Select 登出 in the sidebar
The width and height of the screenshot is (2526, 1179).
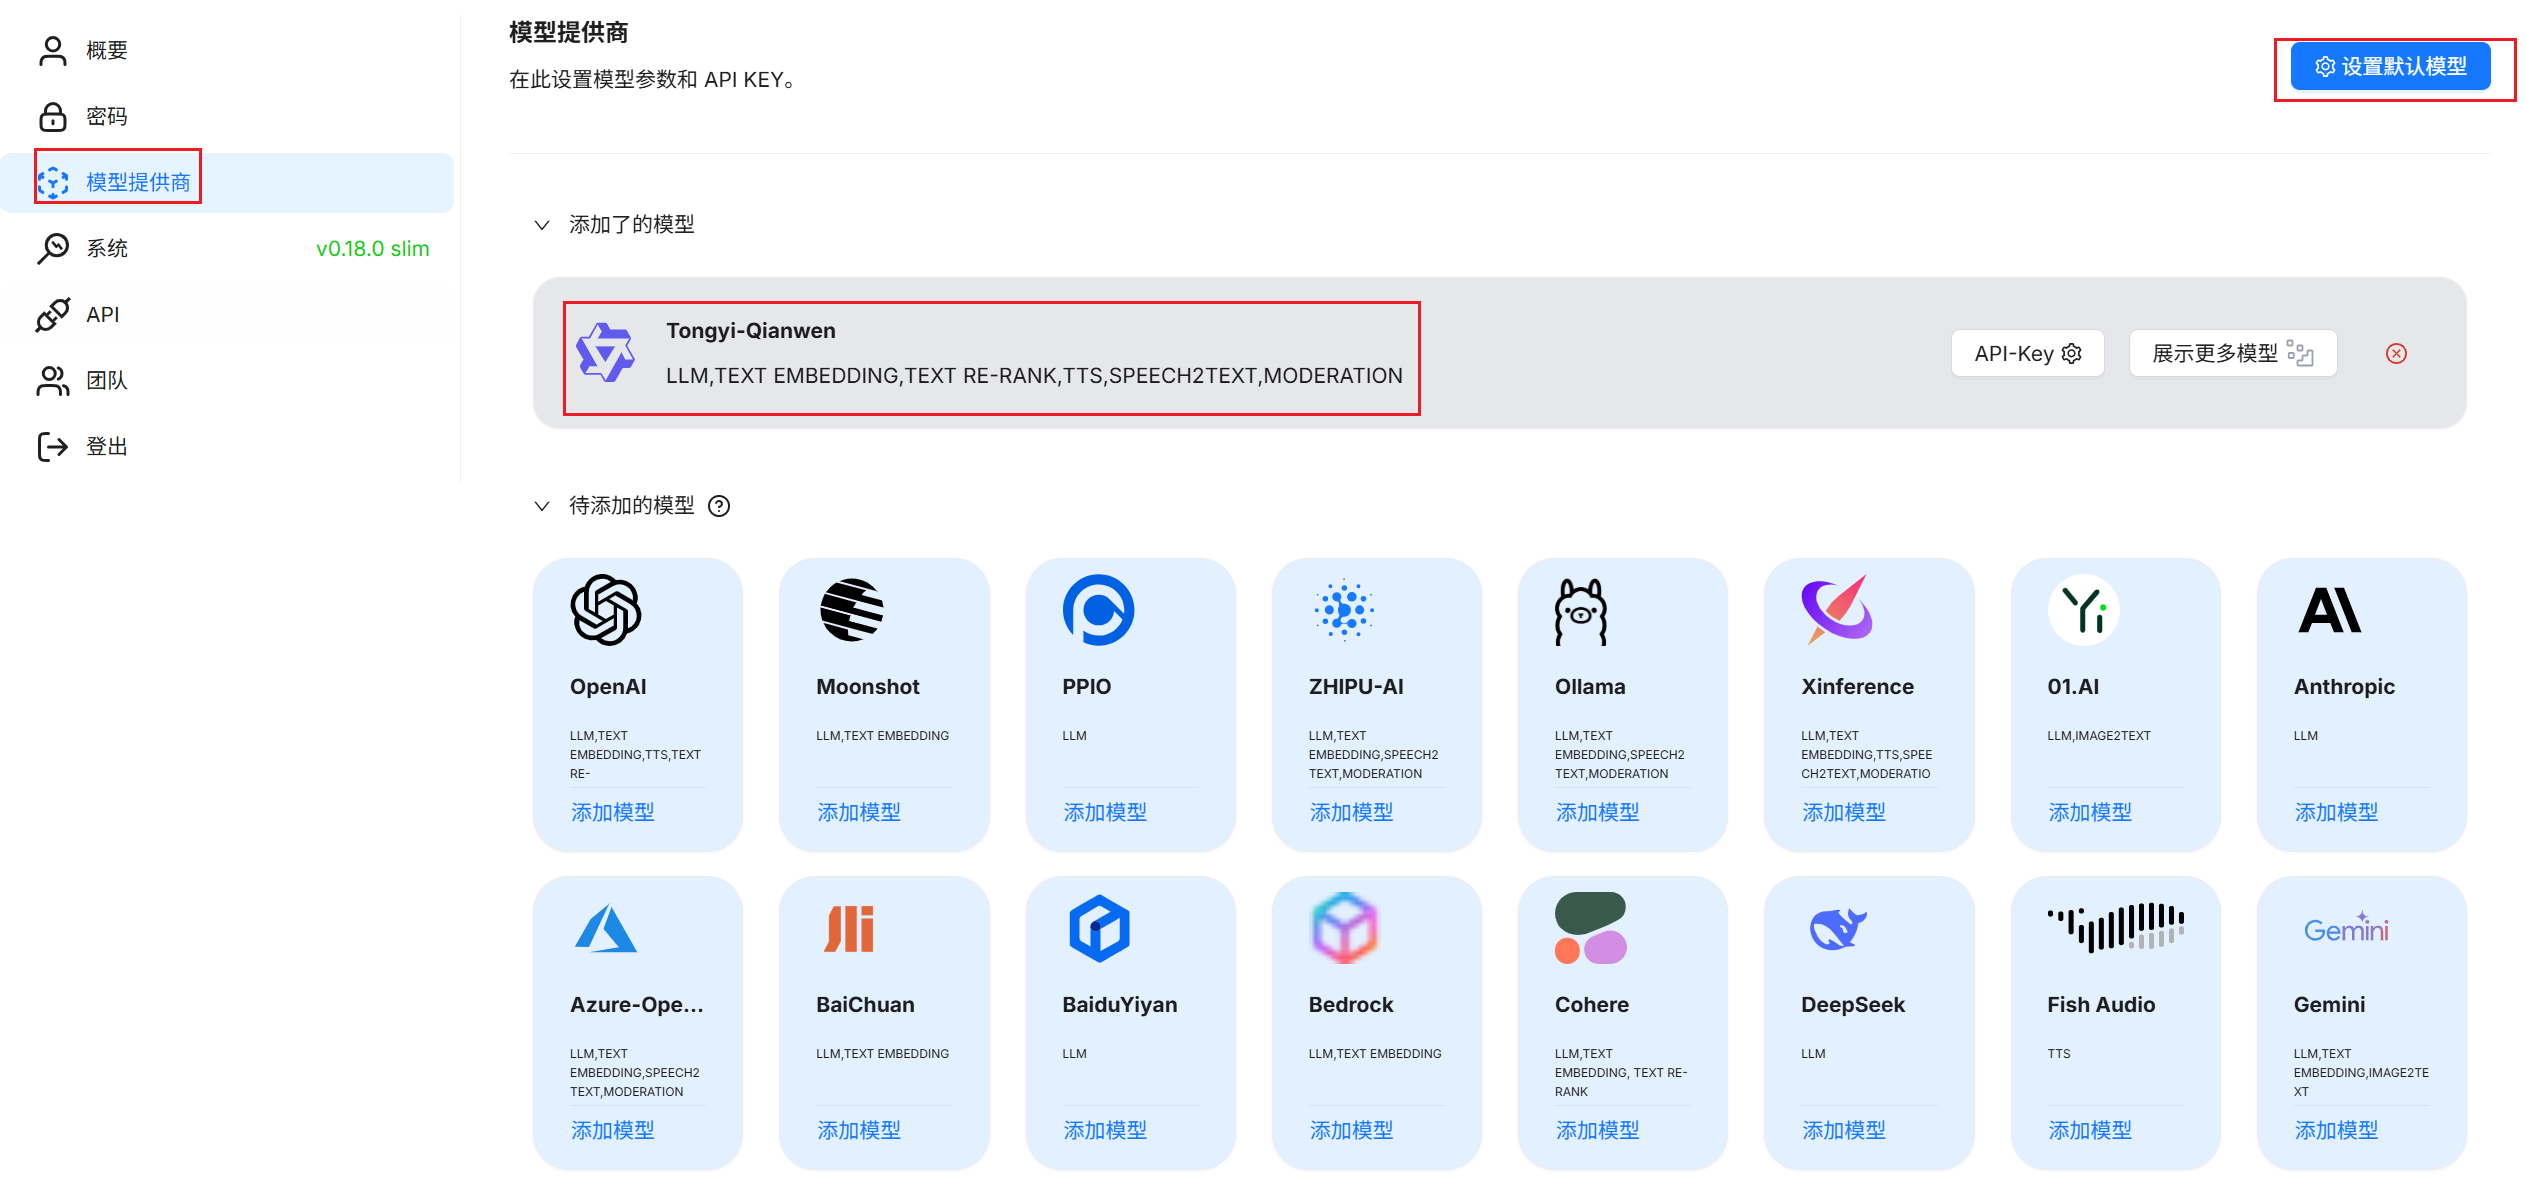pos(106,446)
